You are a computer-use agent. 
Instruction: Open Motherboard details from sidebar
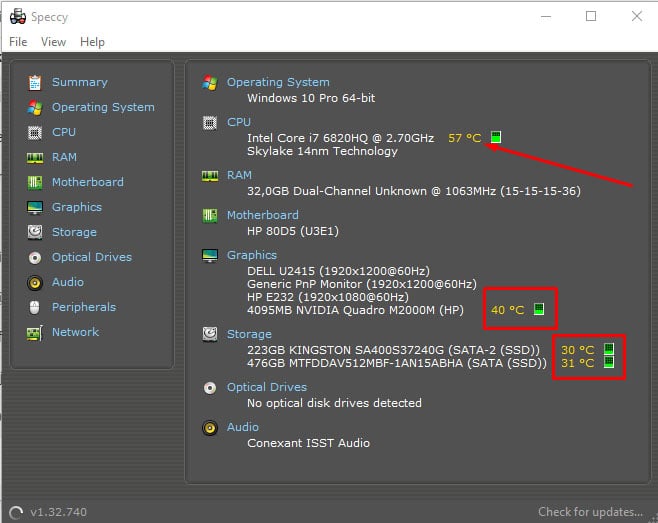point(88,182)
